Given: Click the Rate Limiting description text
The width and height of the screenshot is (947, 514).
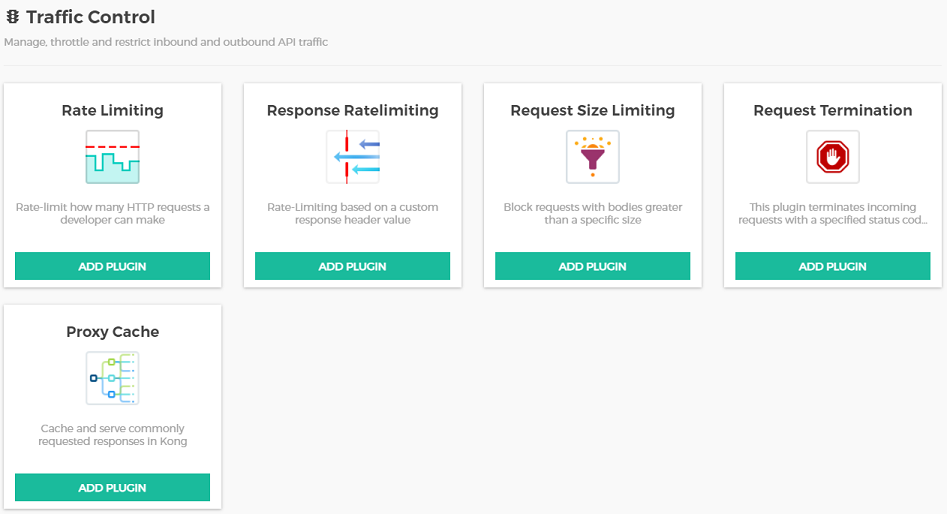Looking at the screenshot, I should (112, 213).
